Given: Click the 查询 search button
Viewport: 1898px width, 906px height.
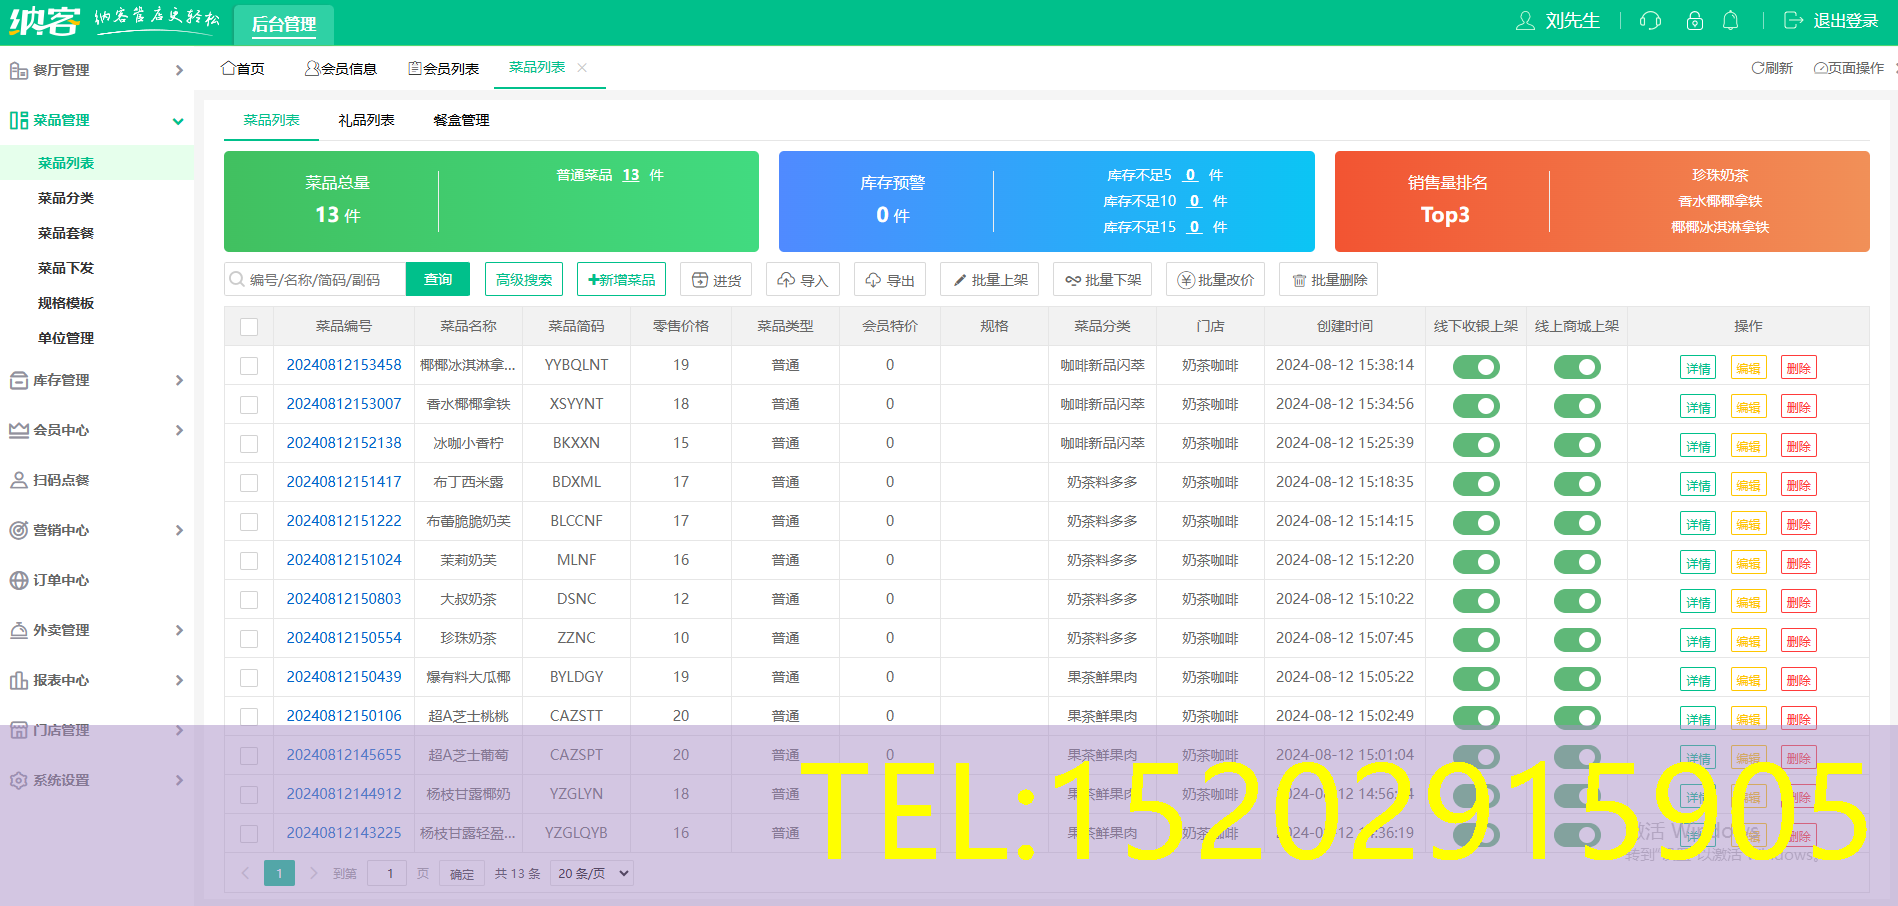Looking at the screenshot, I should pyautogui.click(x=438, y=279).
